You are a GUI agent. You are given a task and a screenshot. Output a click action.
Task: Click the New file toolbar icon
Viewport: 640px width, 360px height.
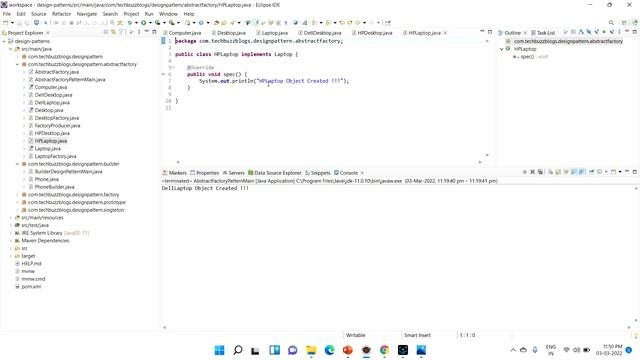click(6, 22)
